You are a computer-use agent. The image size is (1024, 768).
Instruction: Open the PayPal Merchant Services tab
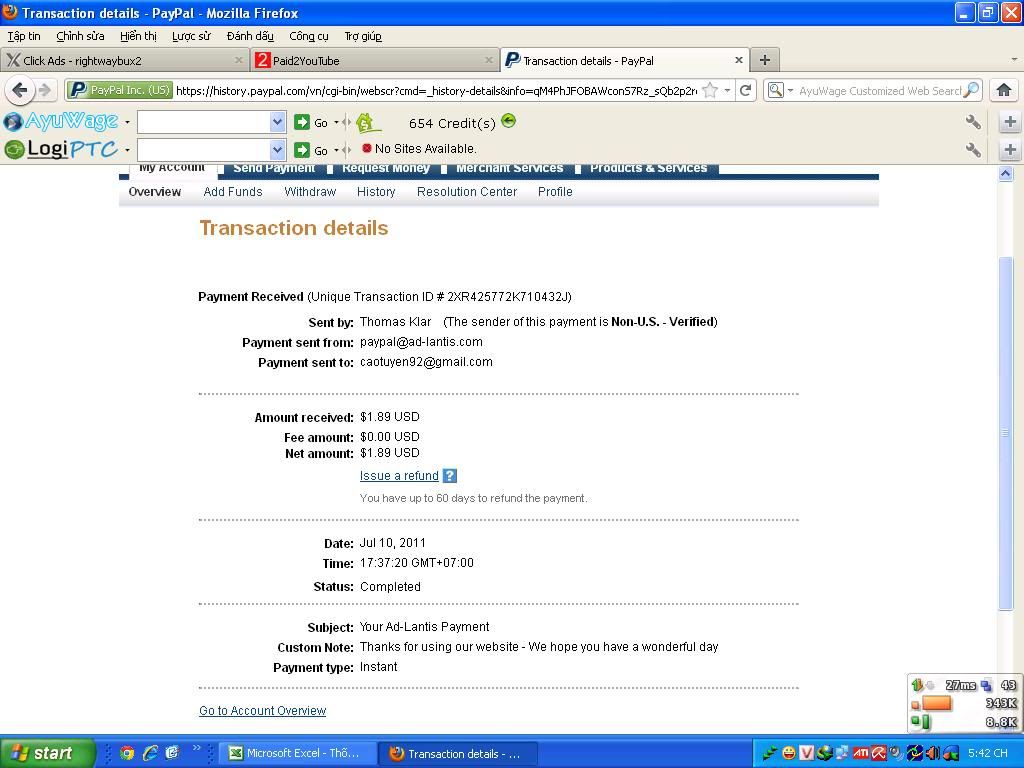pos(509,168)
